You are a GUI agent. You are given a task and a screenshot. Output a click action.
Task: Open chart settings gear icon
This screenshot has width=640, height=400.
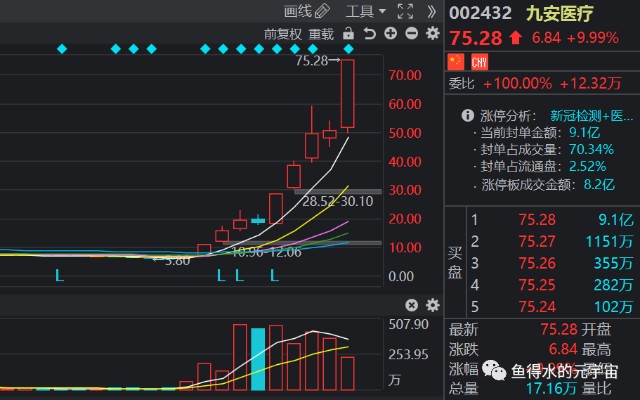[433, 33]
